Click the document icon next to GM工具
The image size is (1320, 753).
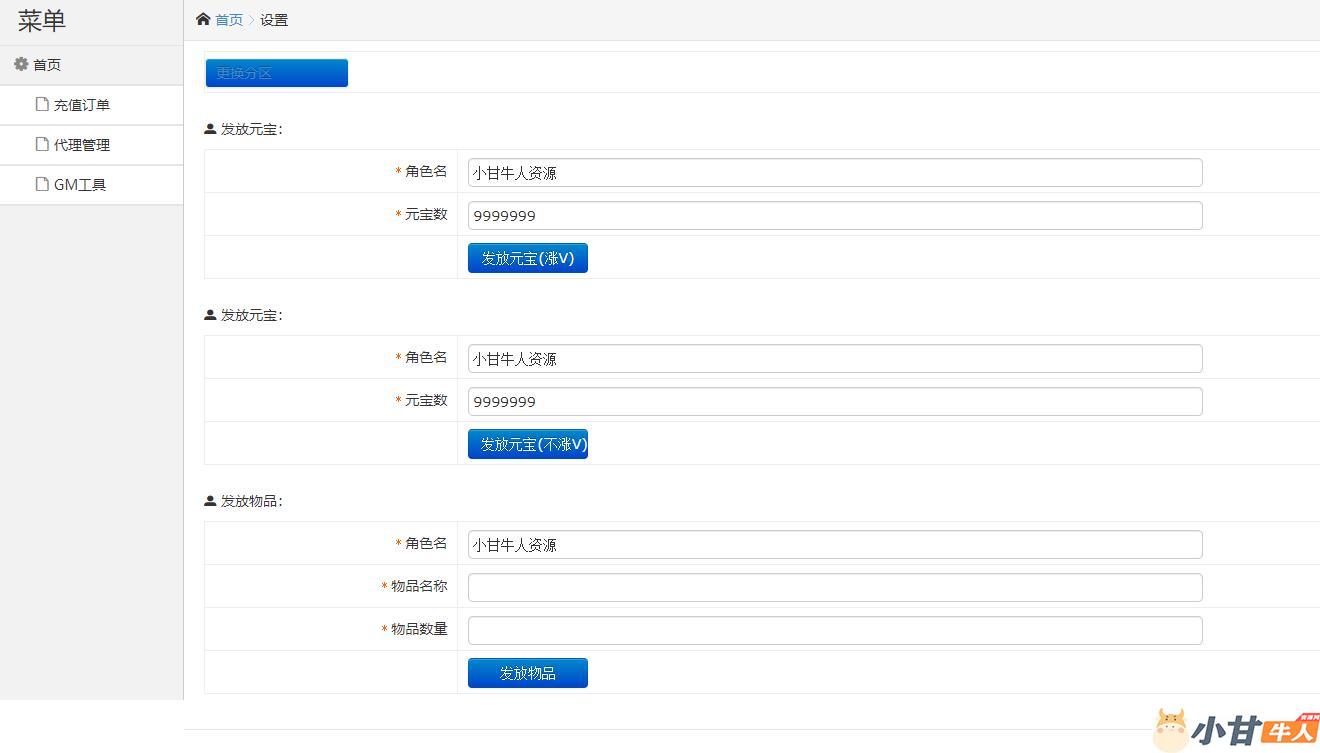pos(42,184)
